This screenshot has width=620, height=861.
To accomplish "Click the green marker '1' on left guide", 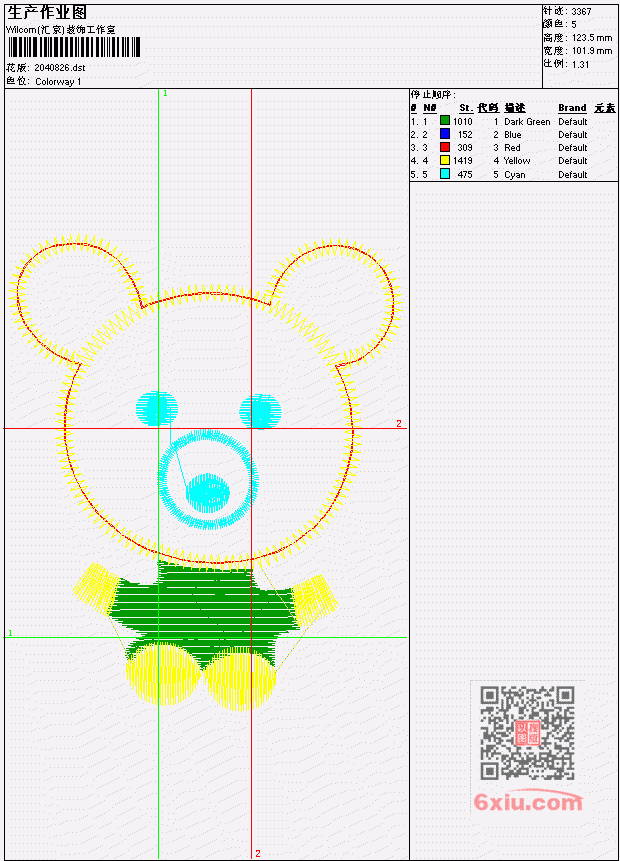I will click(10, 633).
